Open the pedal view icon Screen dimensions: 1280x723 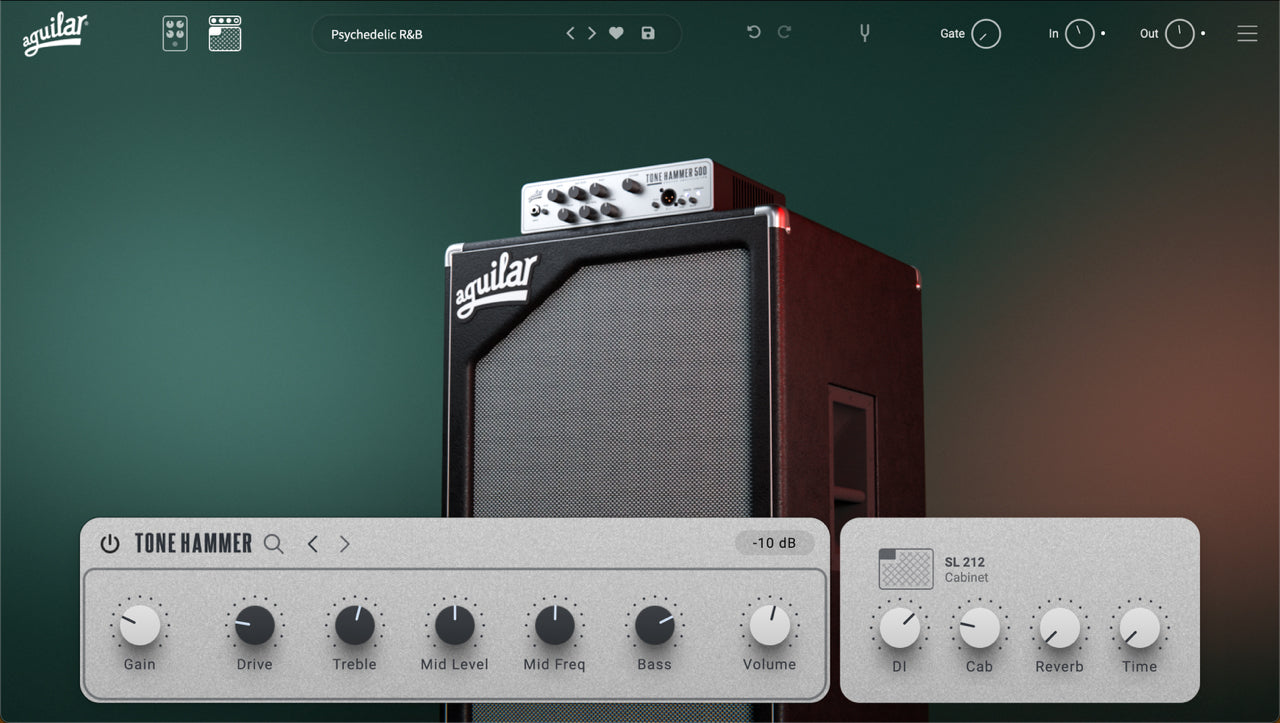click(x=175, y=33)
